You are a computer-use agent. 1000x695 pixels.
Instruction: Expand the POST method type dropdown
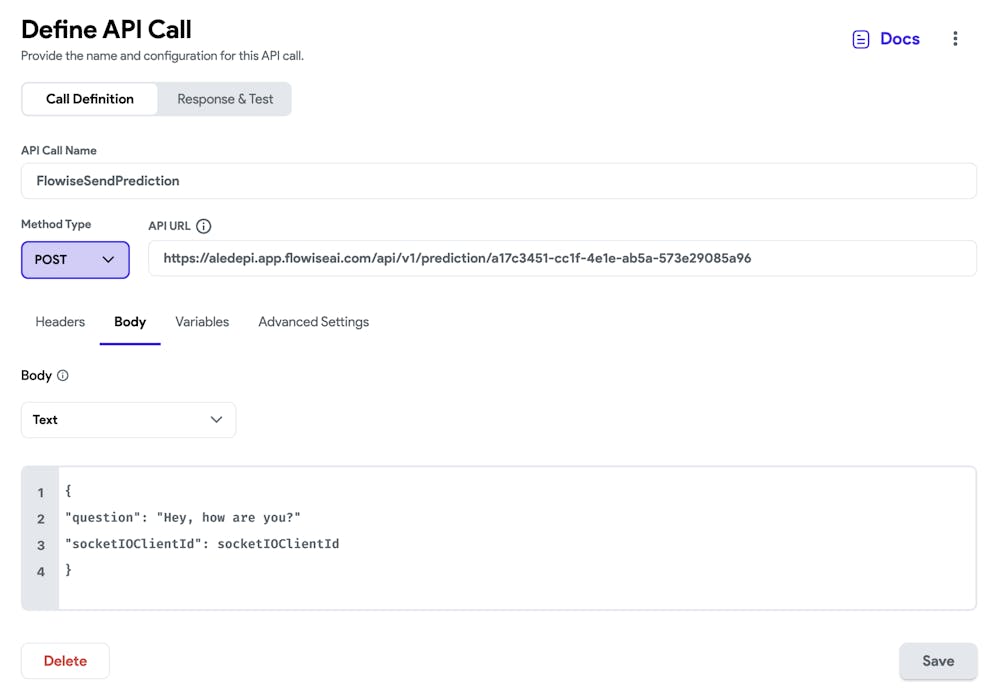point(75,260)
